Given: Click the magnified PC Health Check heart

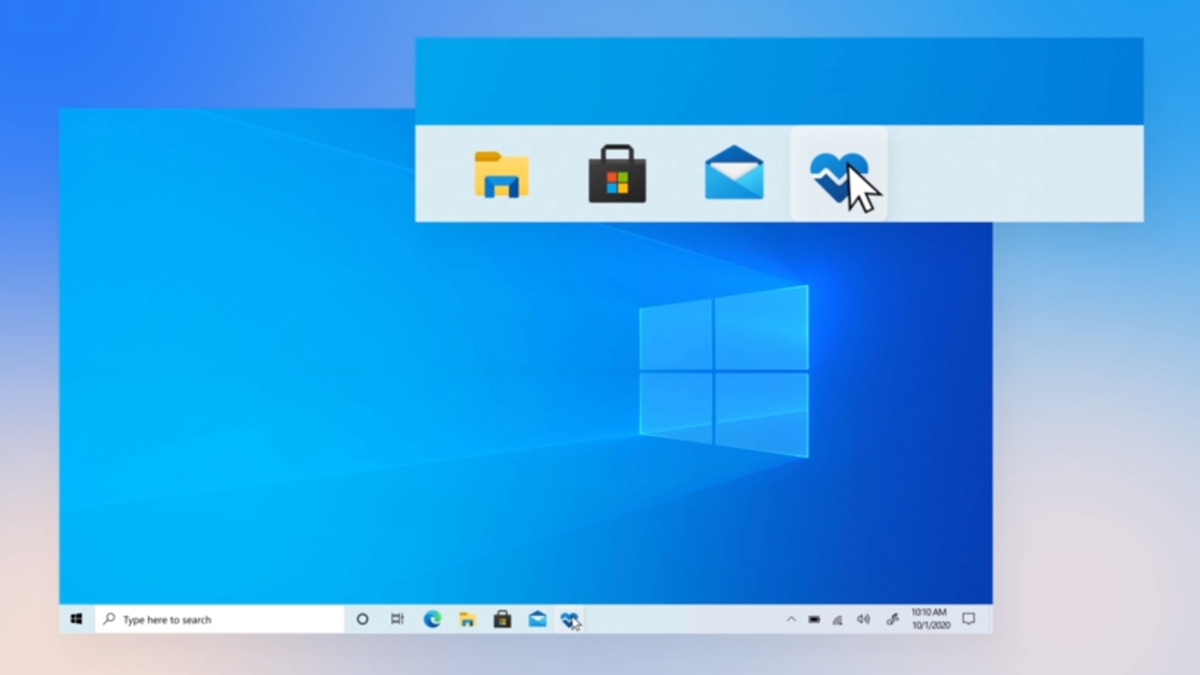Looking at the screenshot, I should [838, 176].
